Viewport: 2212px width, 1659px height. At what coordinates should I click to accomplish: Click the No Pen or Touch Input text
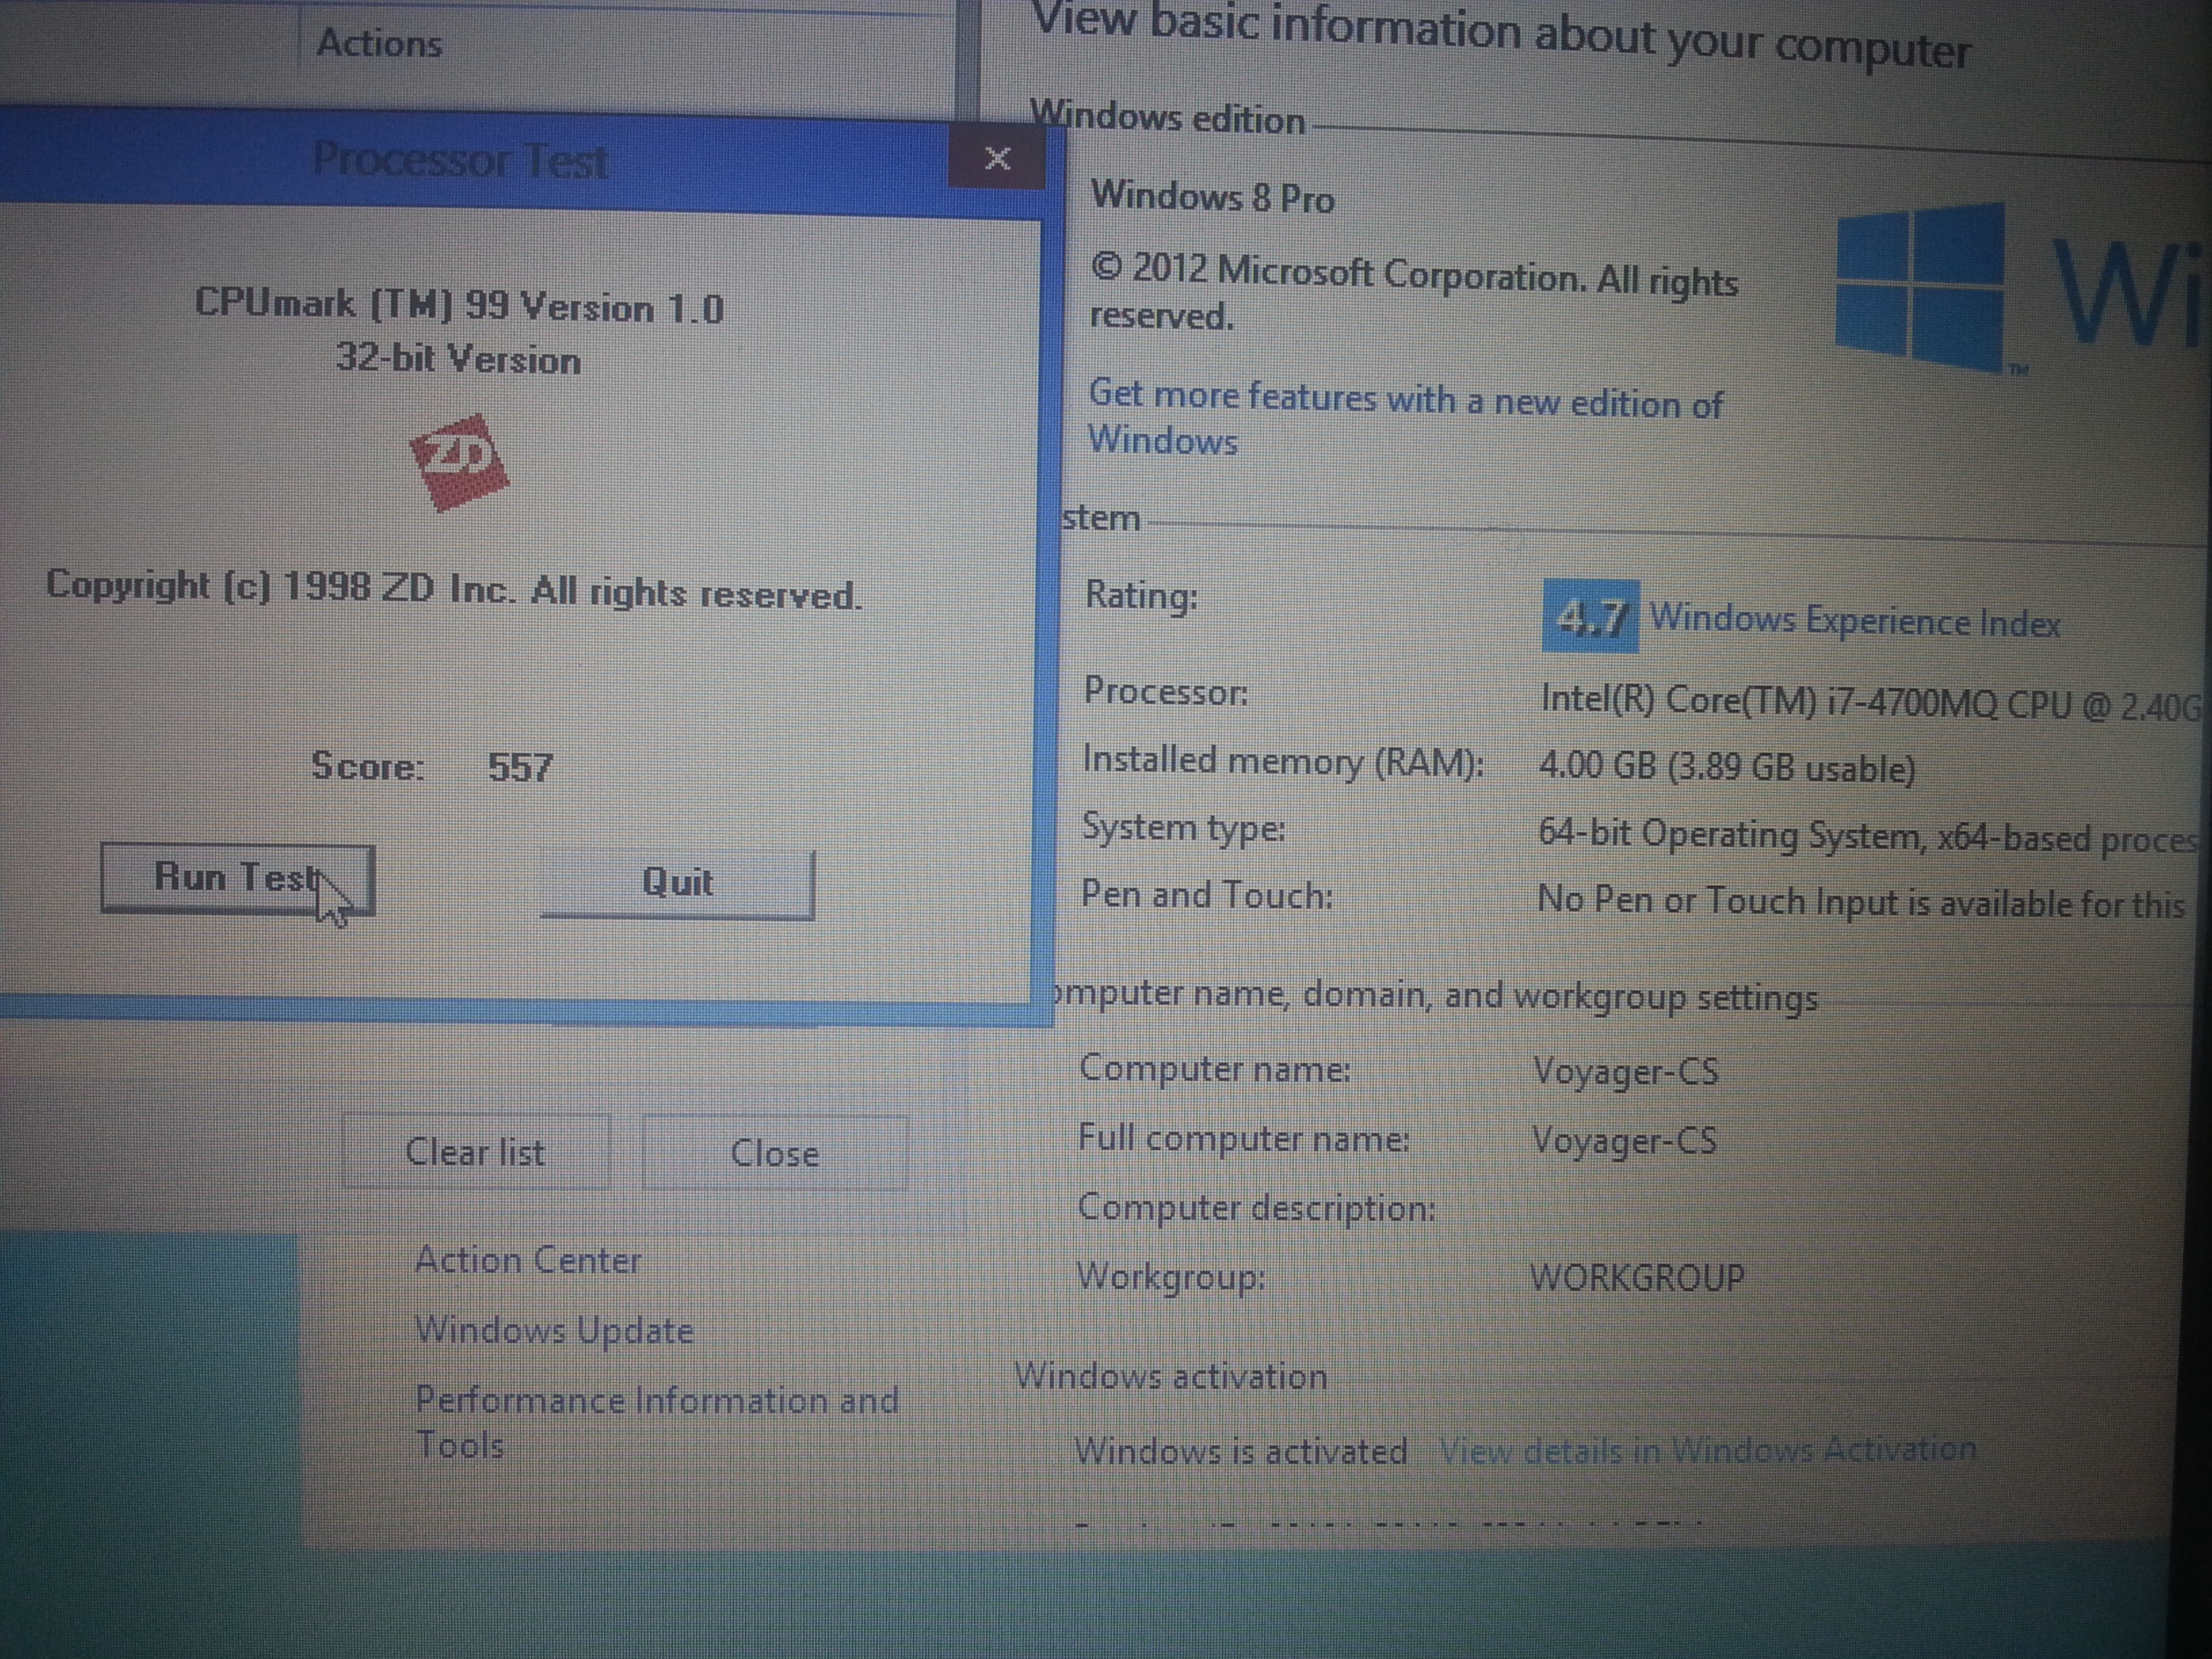[x=1861, y=902]
